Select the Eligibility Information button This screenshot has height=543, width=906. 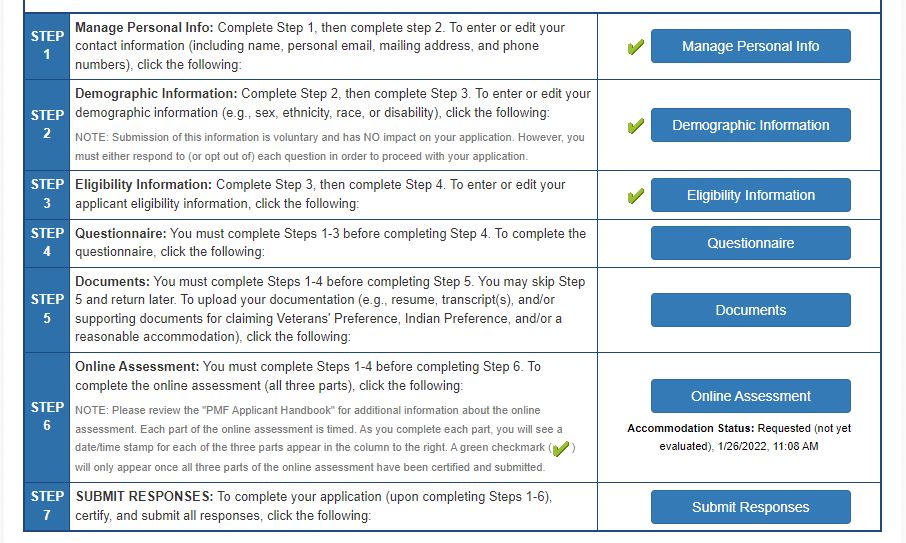point(750,195)
